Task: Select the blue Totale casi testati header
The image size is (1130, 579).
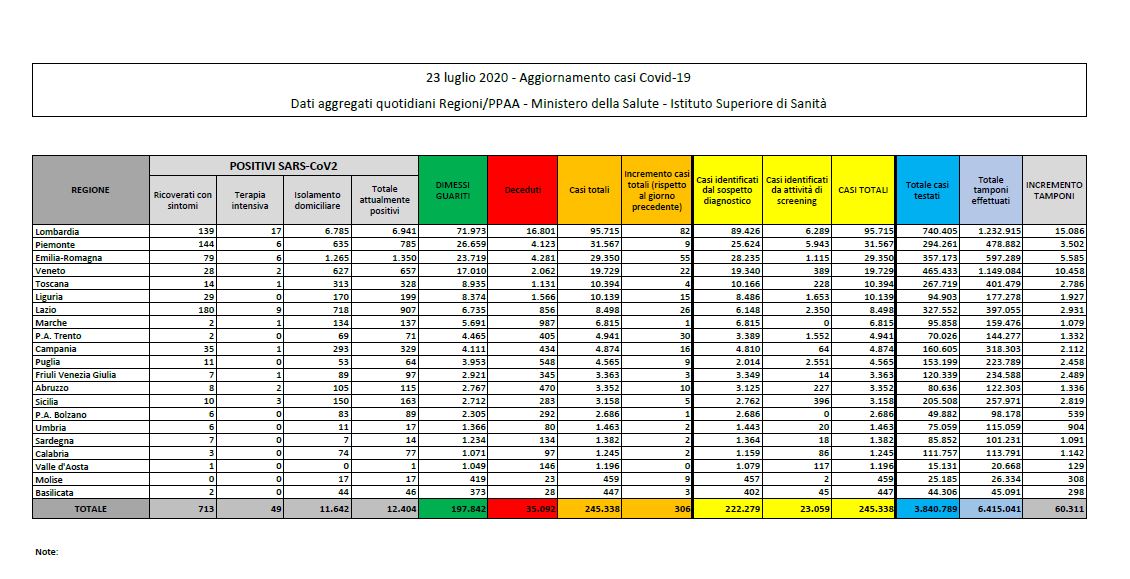Action: (927, 190)
